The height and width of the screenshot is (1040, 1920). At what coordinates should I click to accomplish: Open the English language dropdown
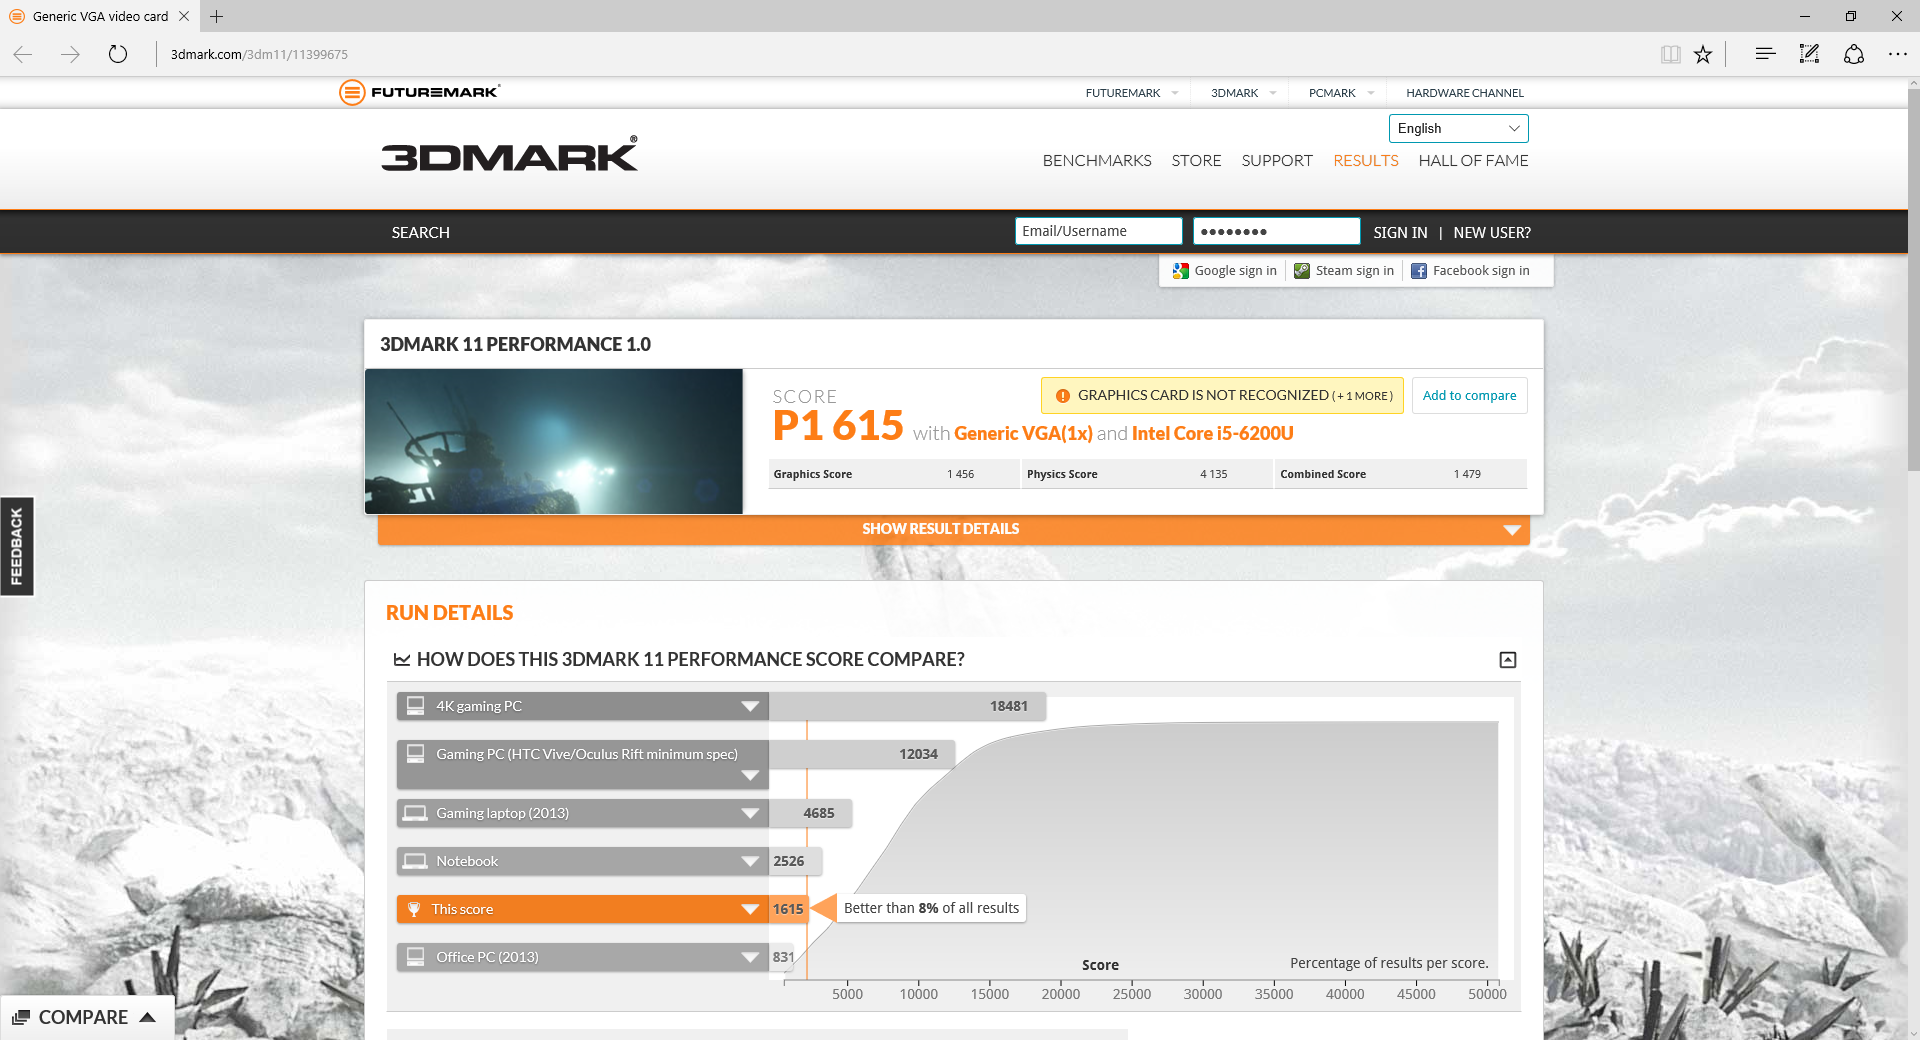coord(1458,128)
